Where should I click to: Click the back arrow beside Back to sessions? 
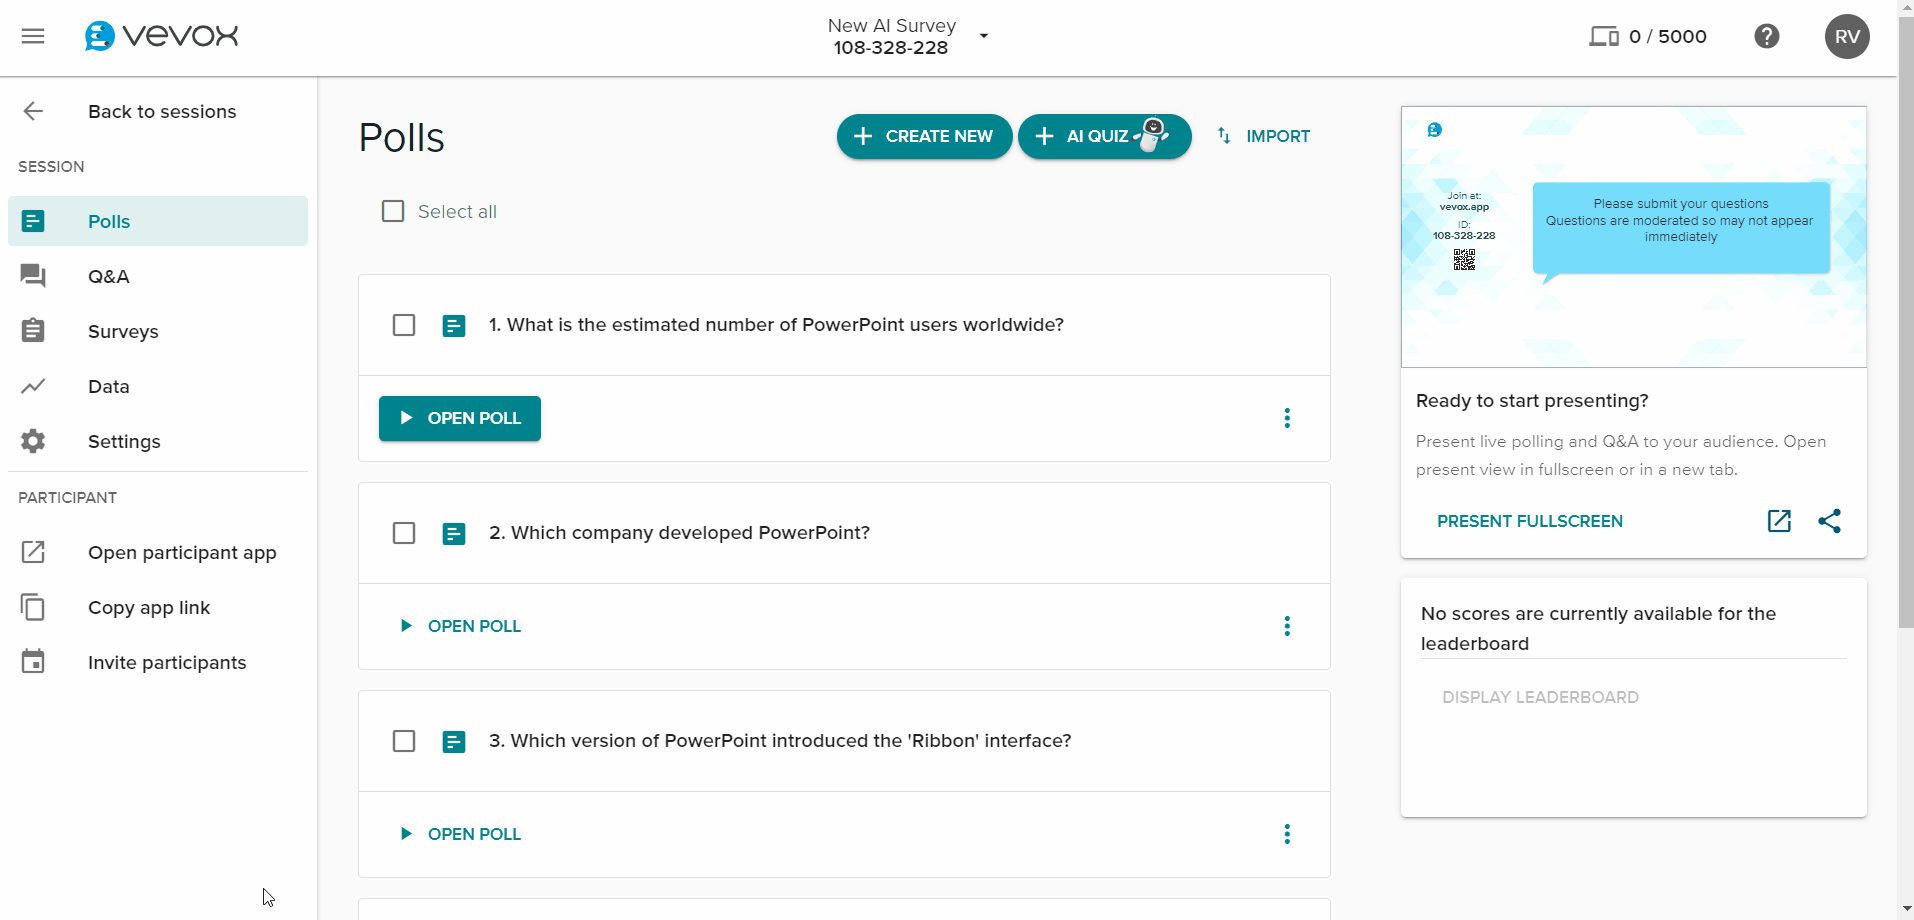tap(33, 111)
